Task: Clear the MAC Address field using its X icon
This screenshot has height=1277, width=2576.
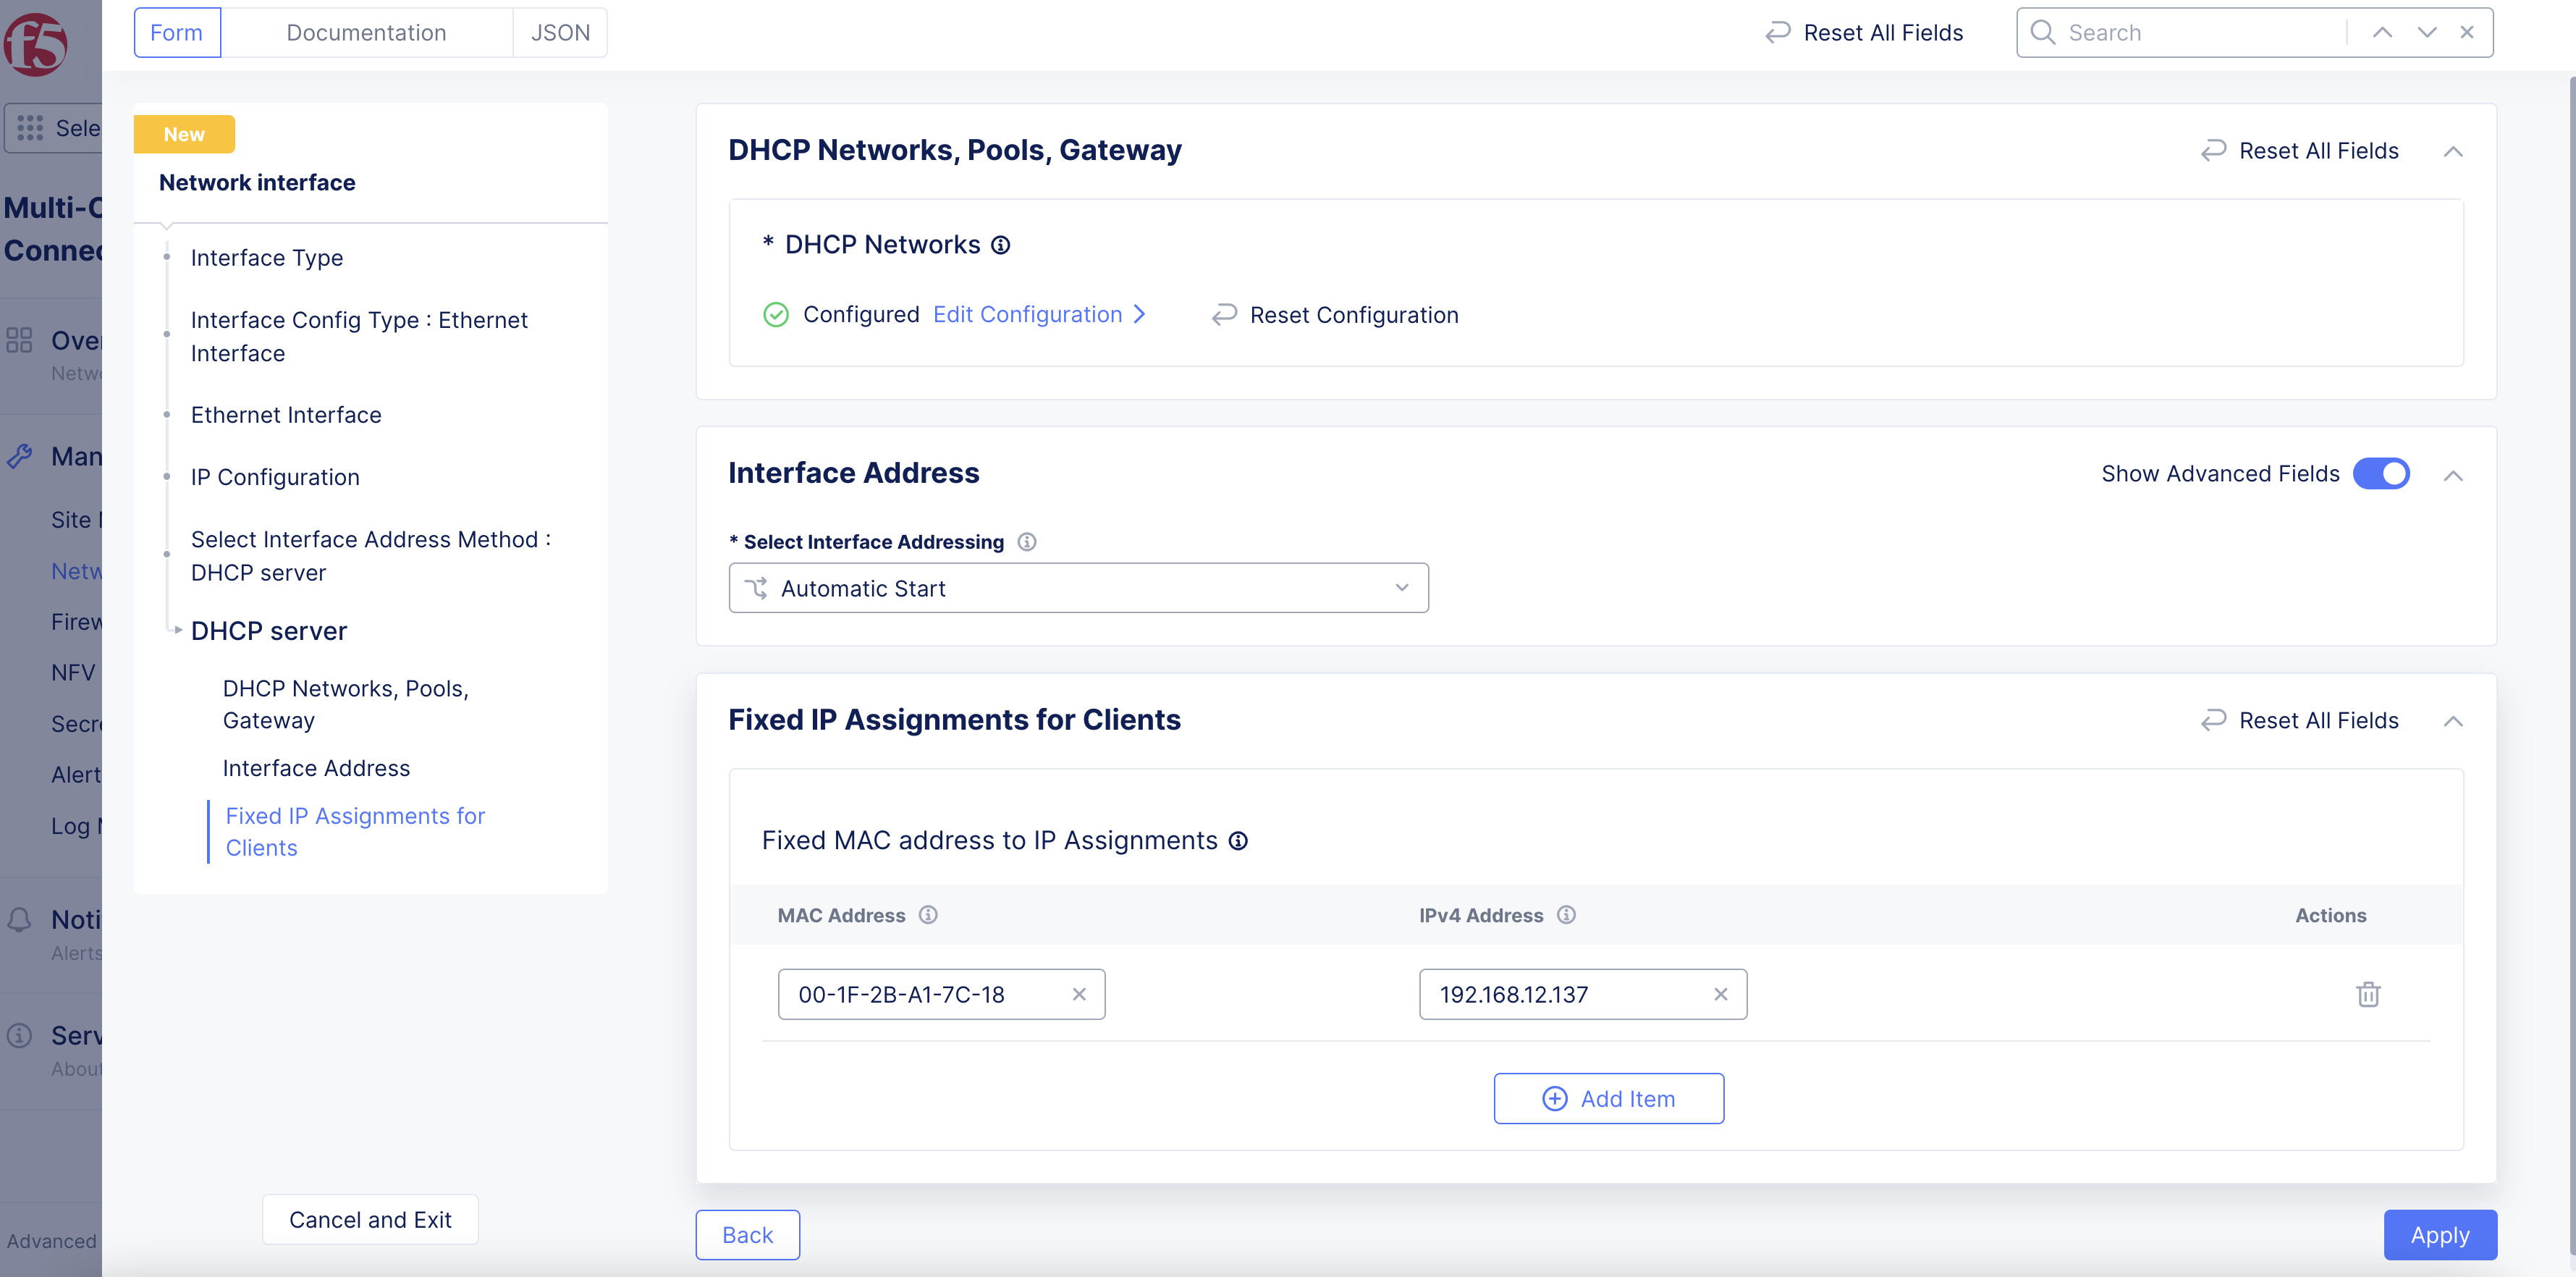Action: click(x=1079, y=994)
